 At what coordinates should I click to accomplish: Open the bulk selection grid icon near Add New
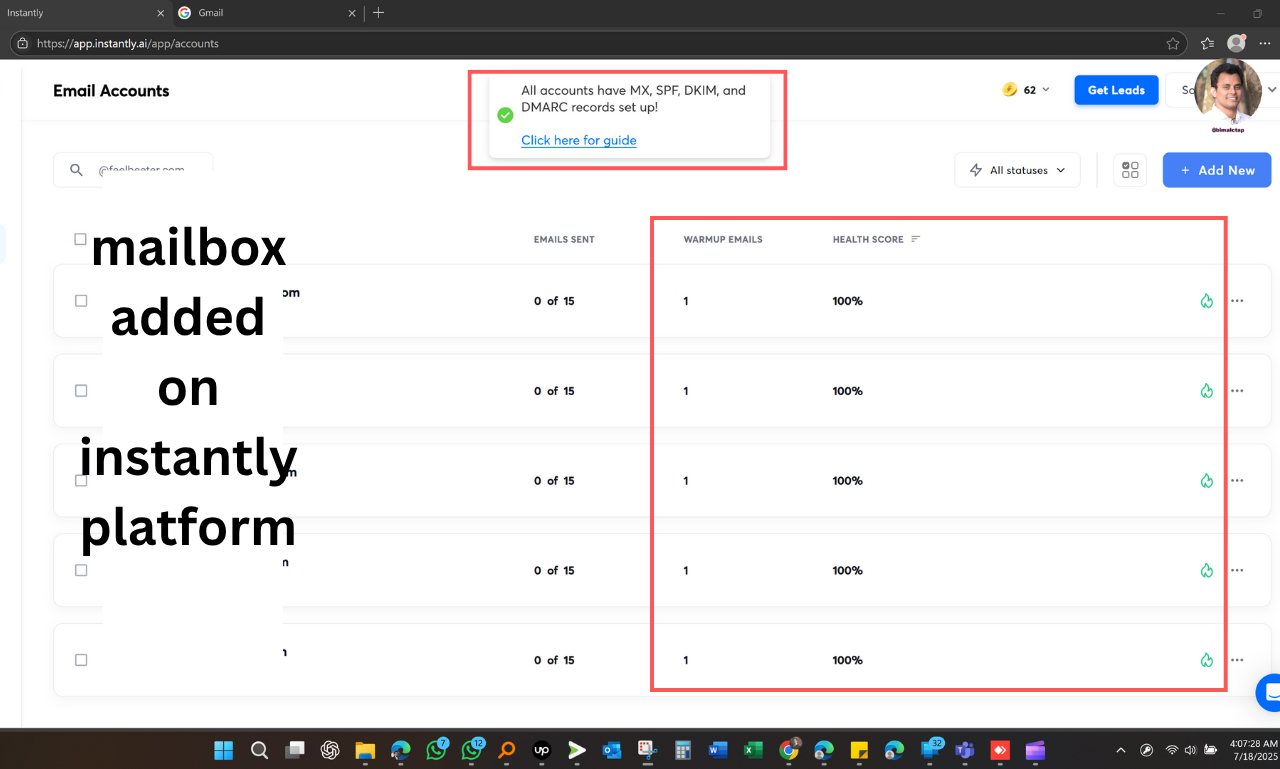click(x=1130, y=170)
